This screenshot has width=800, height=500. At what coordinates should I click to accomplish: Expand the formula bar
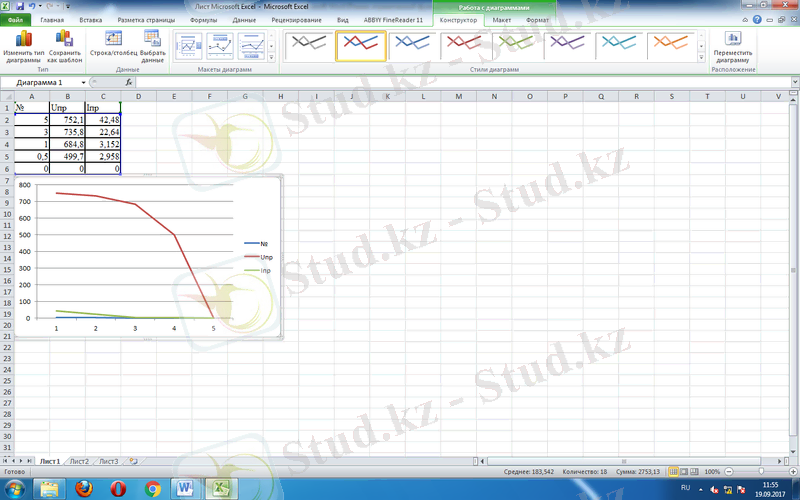(795, 83)
